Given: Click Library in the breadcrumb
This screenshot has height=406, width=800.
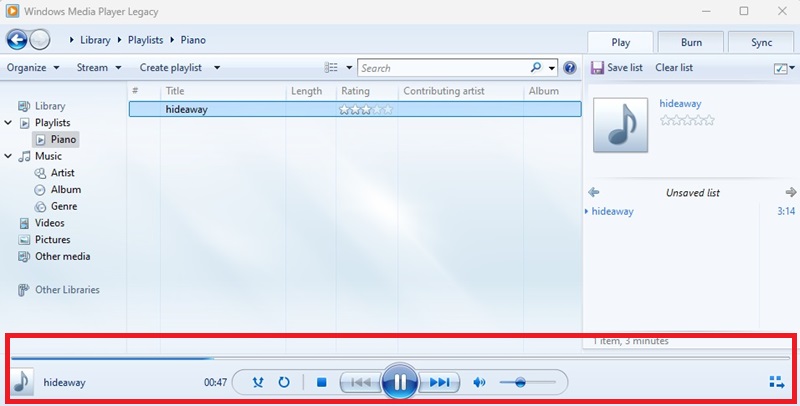Looking at the screenshot, I should click(x=95, y=40).
